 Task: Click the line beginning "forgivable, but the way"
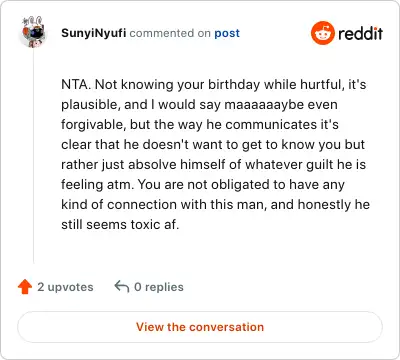(200, 125)
